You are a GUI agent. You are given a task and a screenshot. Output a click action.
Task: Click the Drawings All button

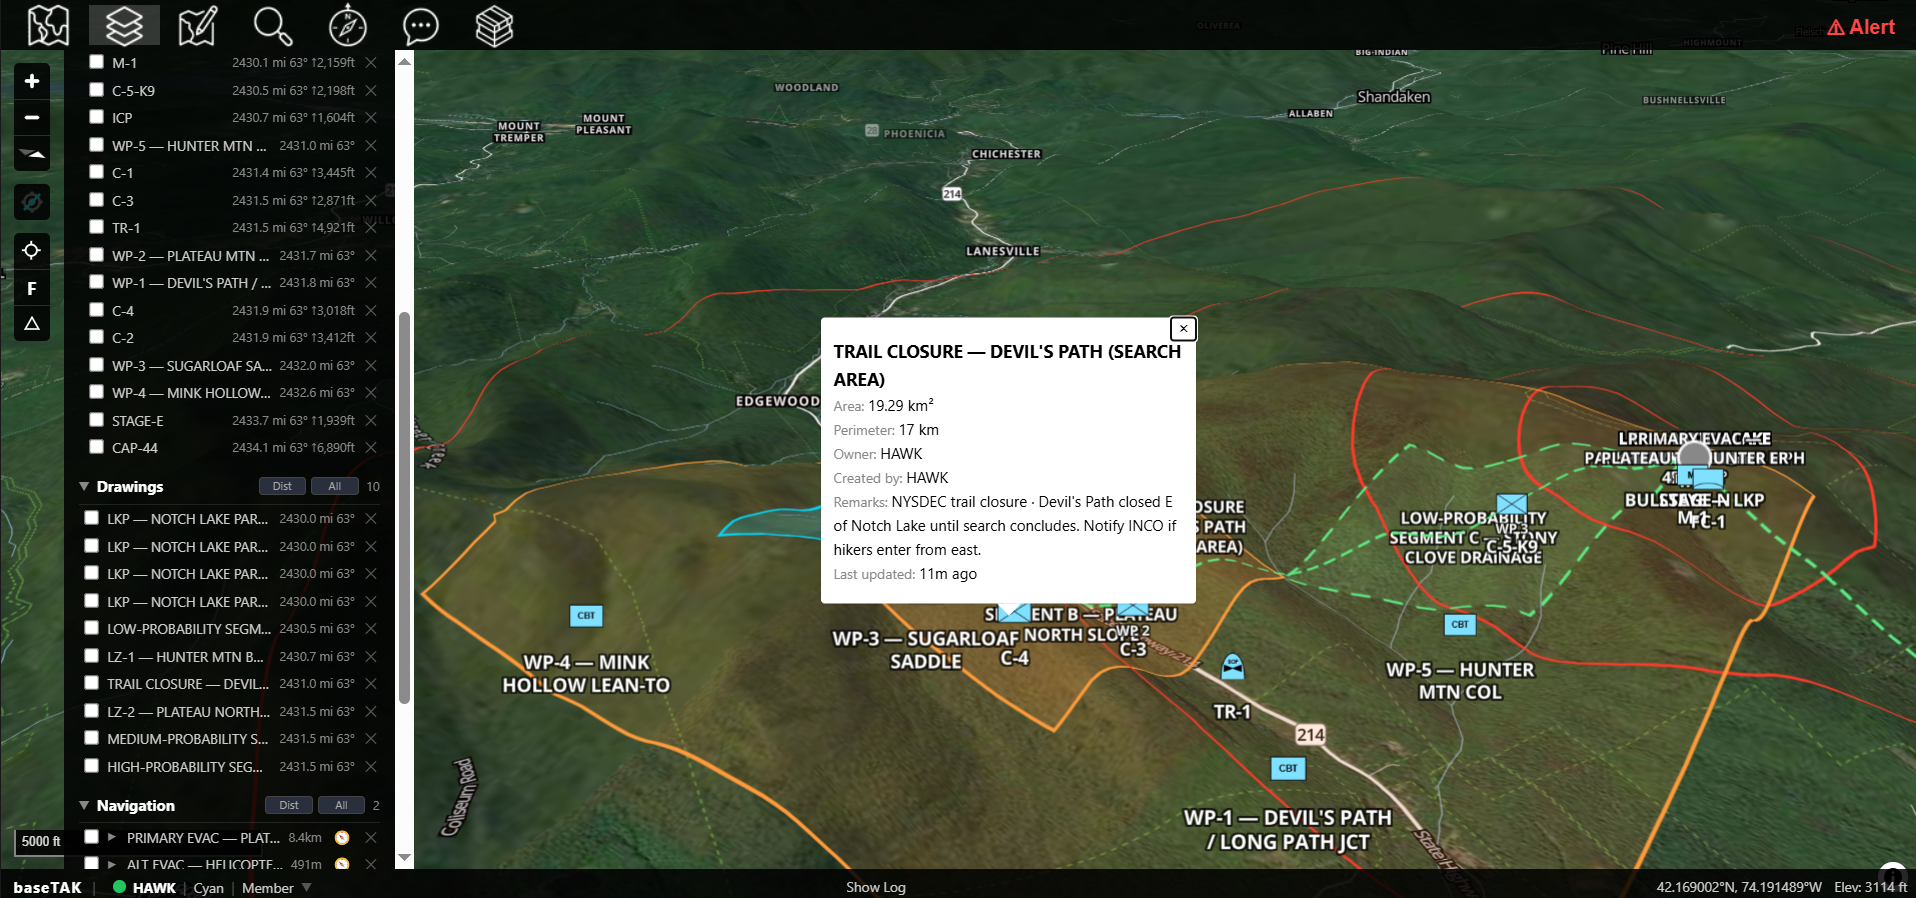coord(335,486)
